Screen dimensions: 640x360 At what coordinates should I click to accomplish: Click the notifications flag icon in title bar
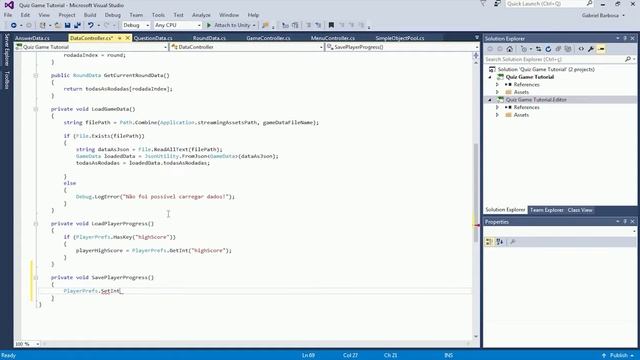(x=483, y=4)
